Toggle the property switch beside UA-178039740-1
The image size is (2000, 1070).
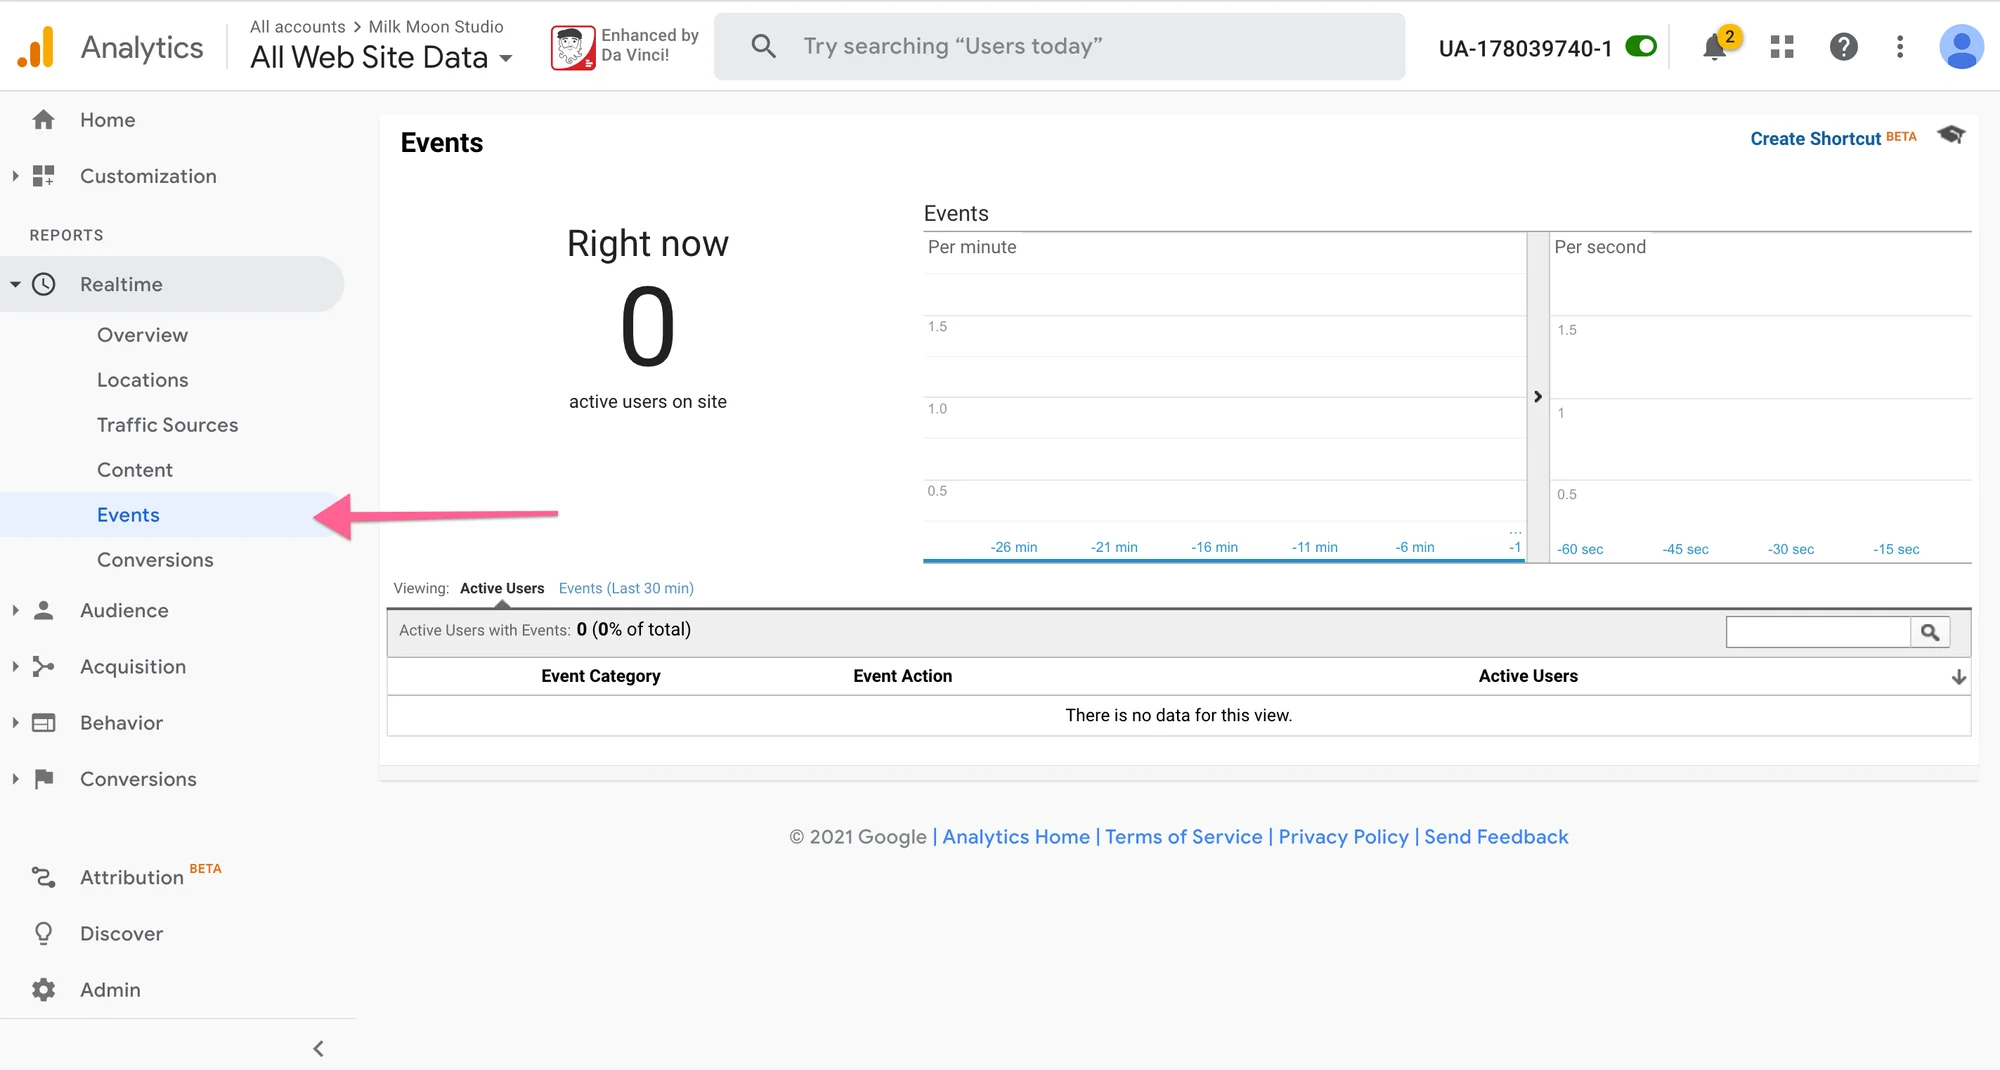coord(1640,46)
